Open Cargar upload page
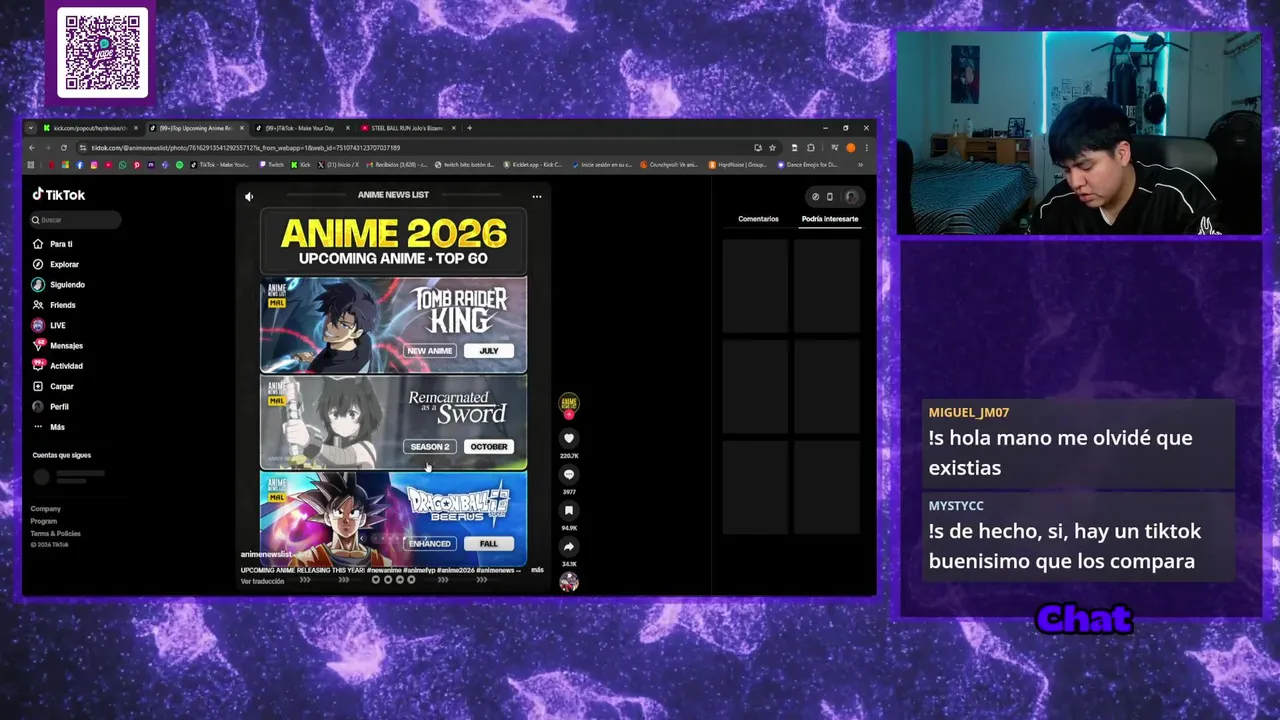Viewport: 1280px width, 720px height. (x=52, y=386)
